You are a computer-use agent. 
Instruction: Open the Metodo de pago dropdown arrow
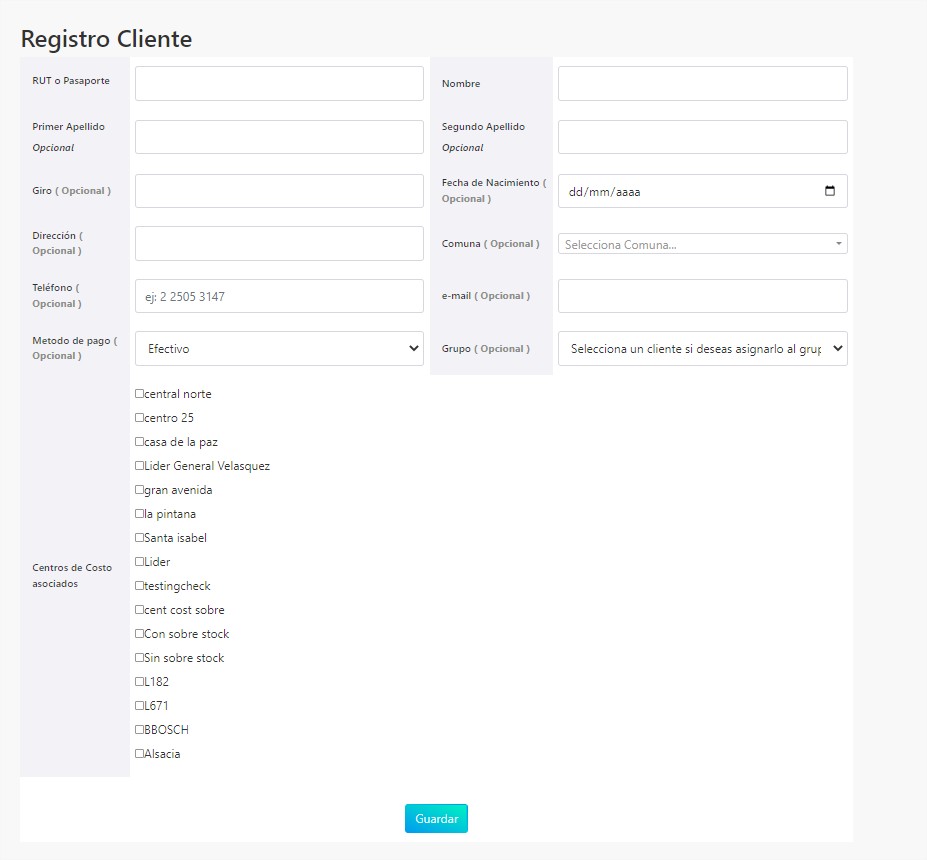414,349
